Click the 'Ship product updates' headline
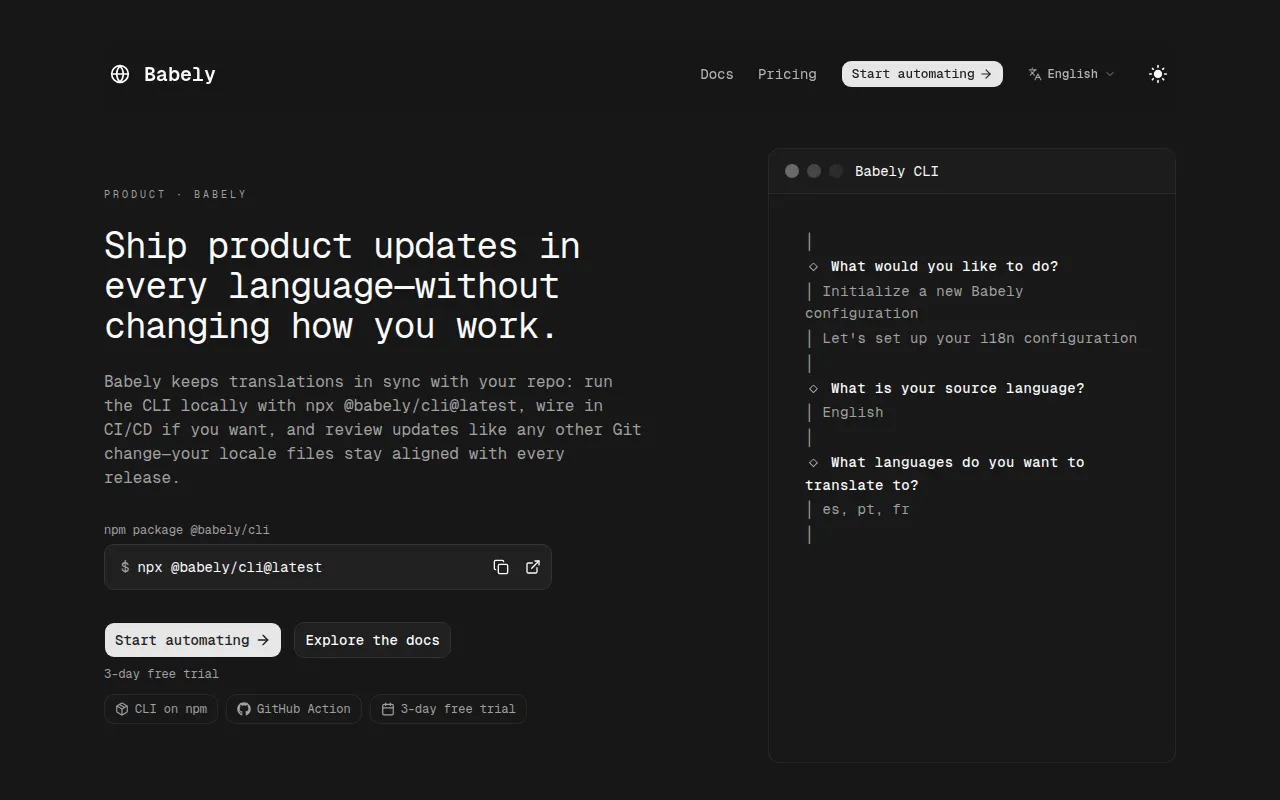 (342, 286)
